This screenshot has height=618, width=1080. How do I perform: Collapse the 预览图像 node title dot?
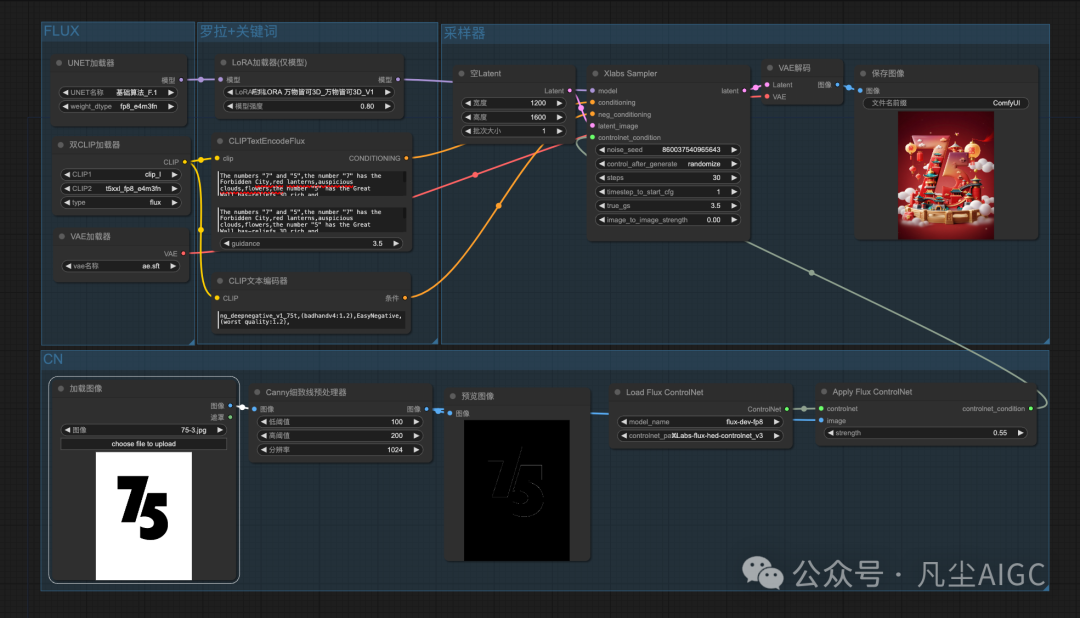tap(453, 396)
